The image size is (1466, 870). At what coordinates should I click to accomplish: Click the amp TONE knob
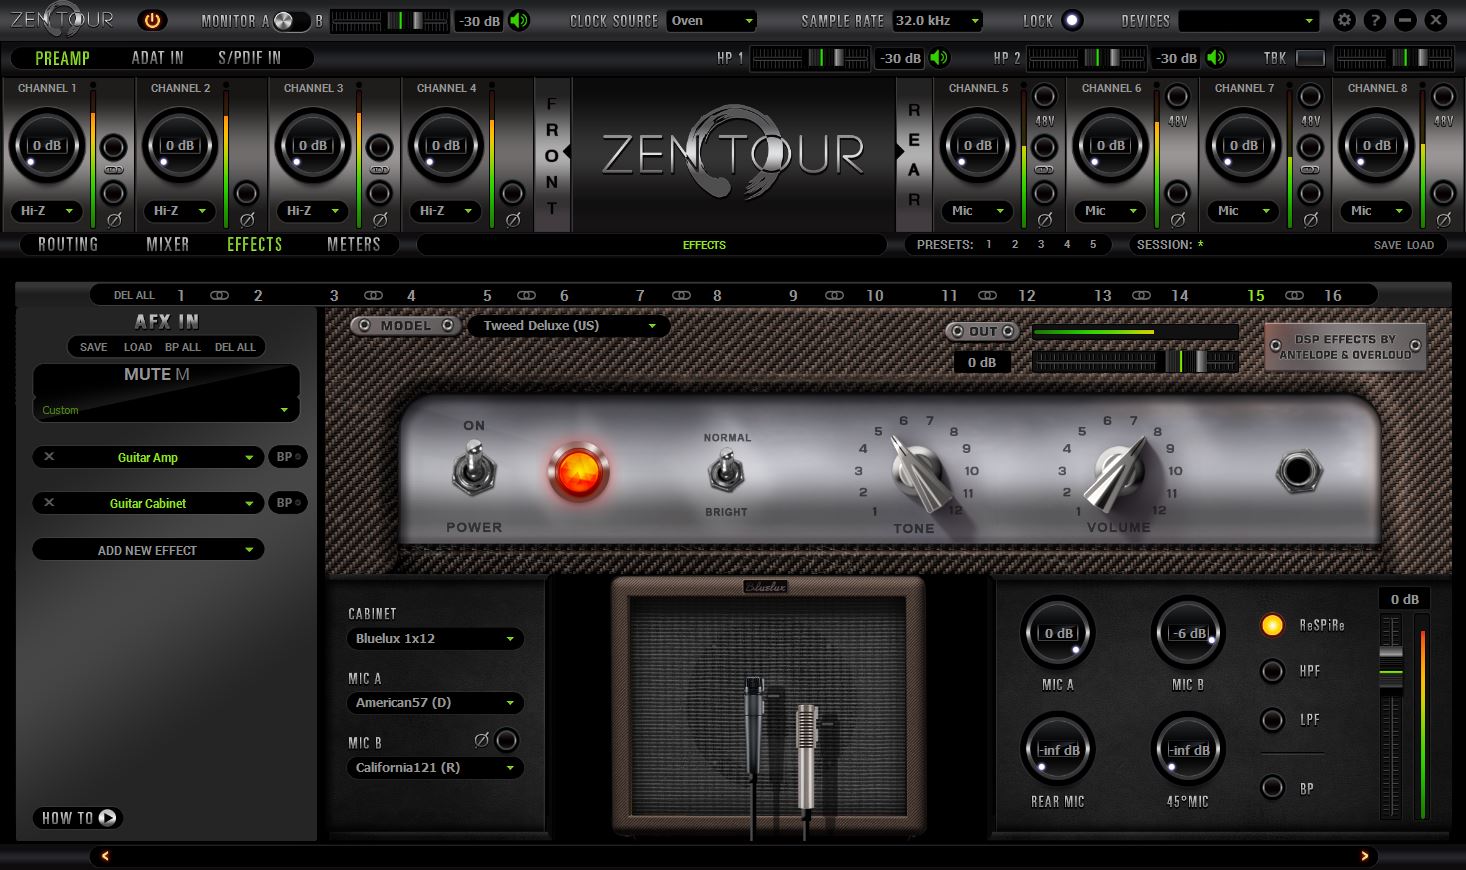pyautogui.click(x=921, y=472)
